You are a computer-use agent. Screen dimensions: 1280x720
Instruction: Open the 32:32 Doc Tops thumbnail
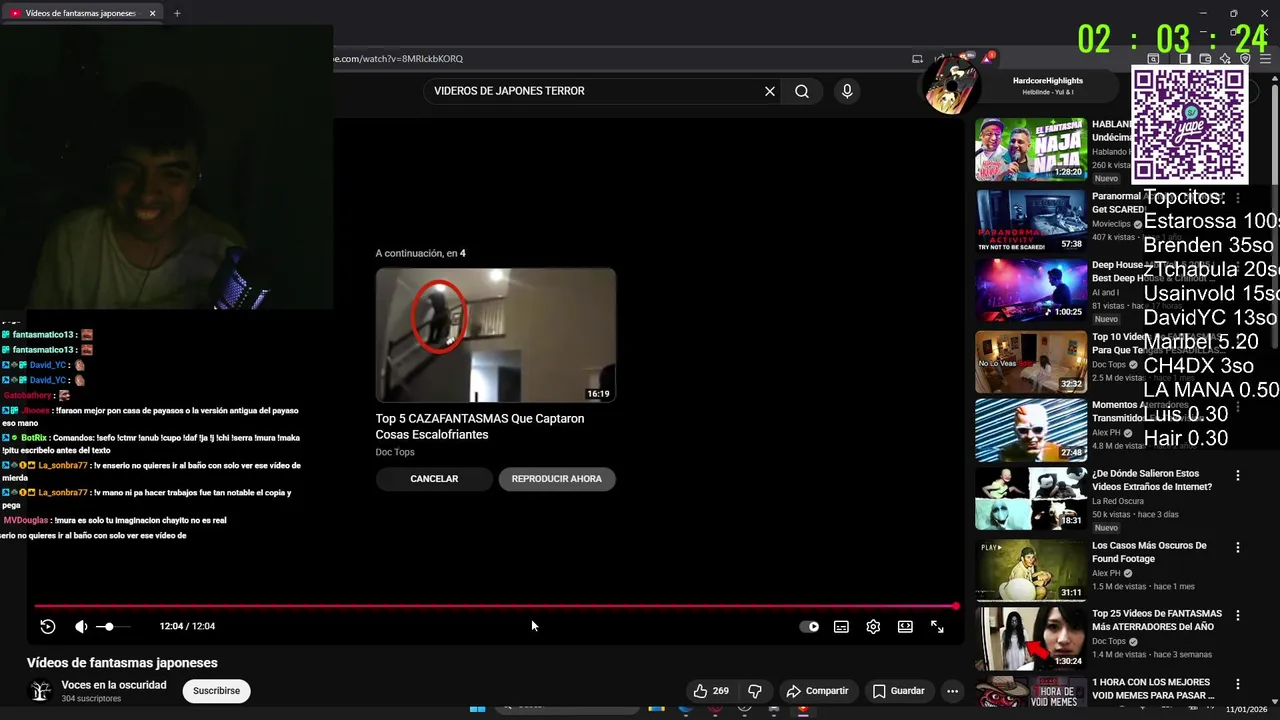(1031, 361)
